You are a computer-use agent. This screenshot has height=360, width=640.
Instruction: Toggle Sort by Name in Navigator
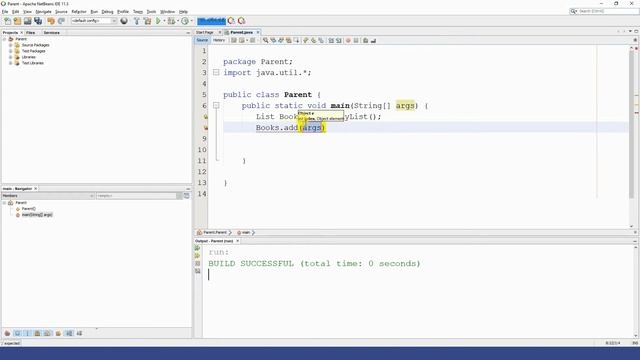point(69,333)
